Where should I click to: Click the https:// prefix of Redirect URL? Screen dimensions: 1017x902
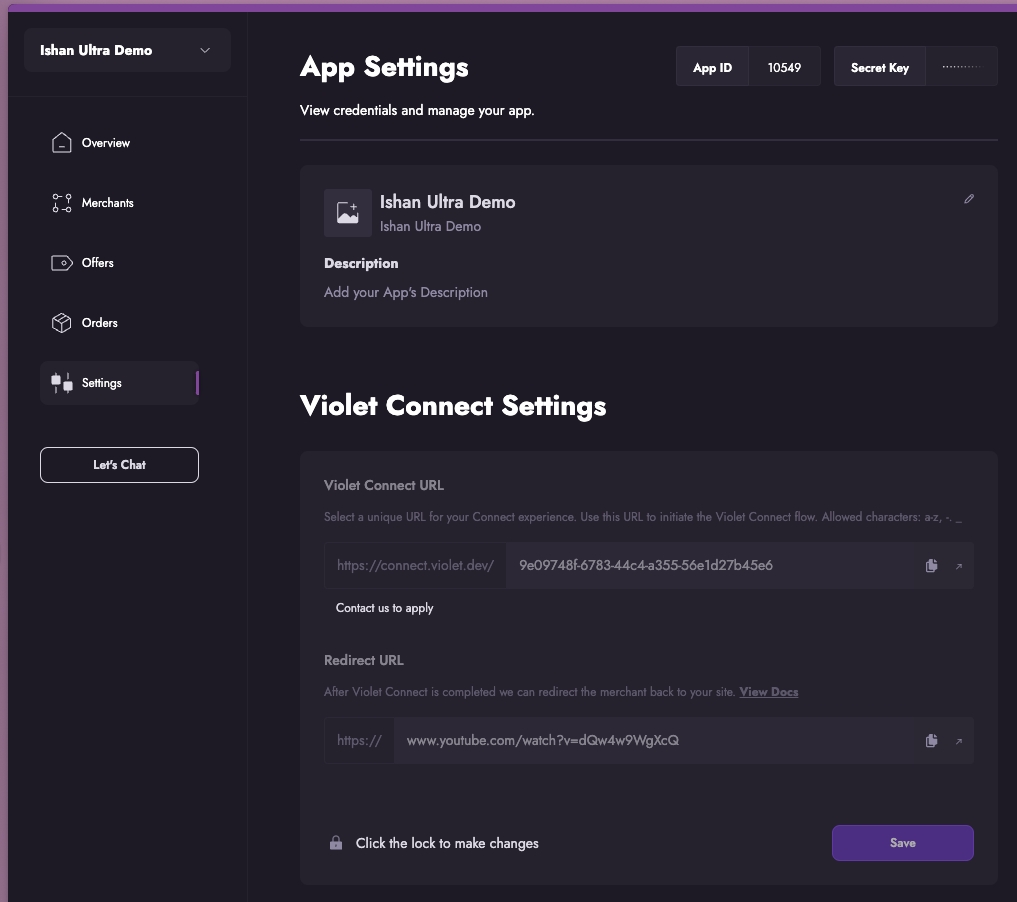[359, 741]
